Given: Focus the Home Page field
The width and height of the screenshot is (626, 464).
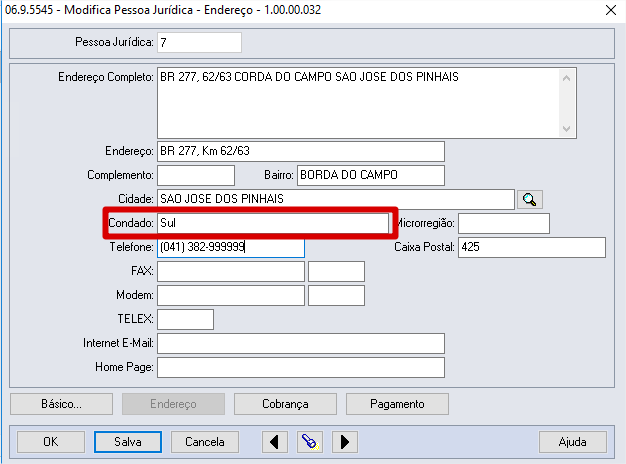Looking at the screenshot, I should coord(301,367).
